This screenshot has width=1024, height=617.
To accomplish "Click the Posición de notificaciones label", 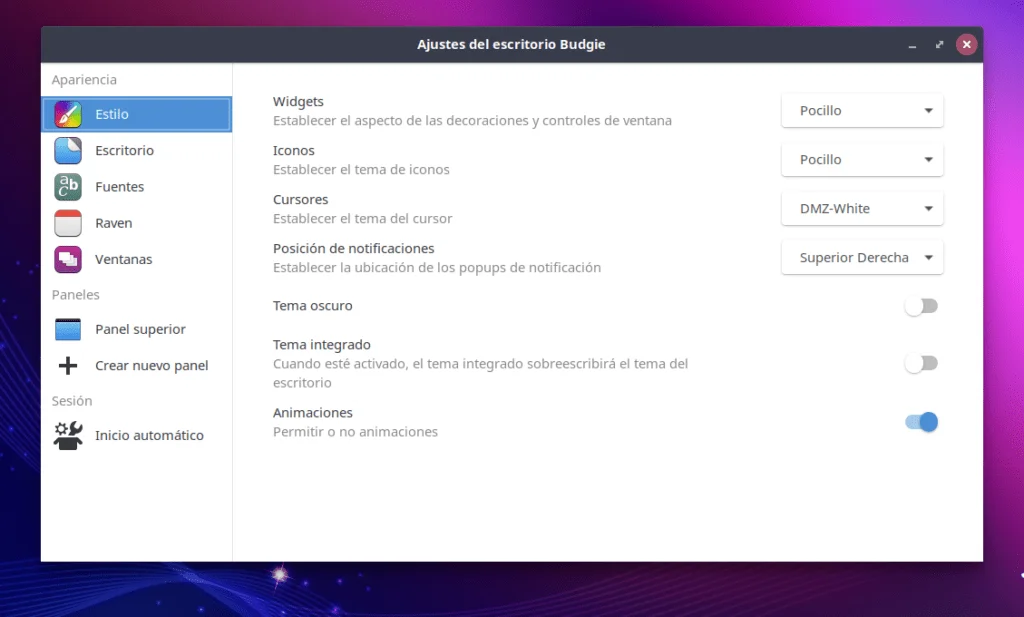I will click(353, 248).
